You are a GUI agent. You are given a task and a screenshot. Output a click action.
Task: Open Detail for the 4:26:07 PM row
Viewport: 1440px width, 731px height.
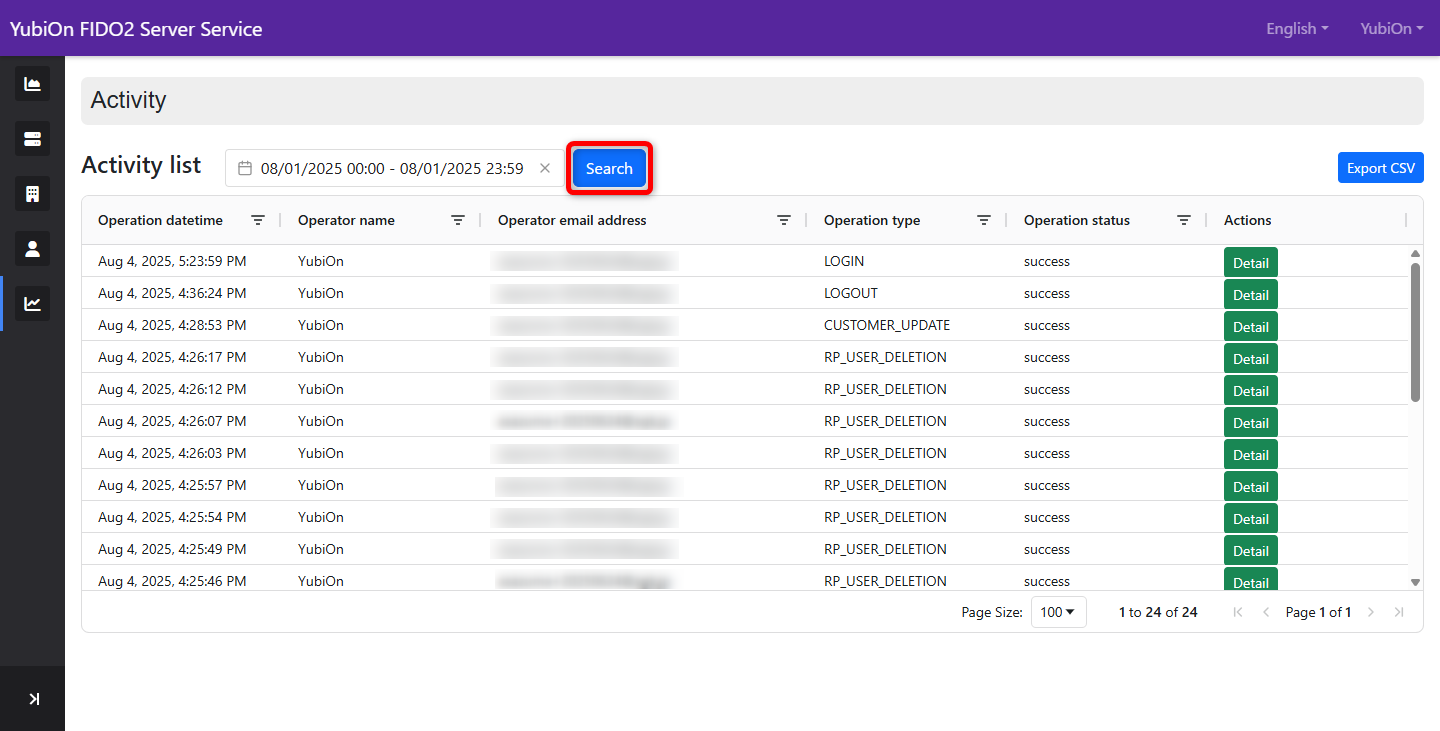click(1251, 423)
